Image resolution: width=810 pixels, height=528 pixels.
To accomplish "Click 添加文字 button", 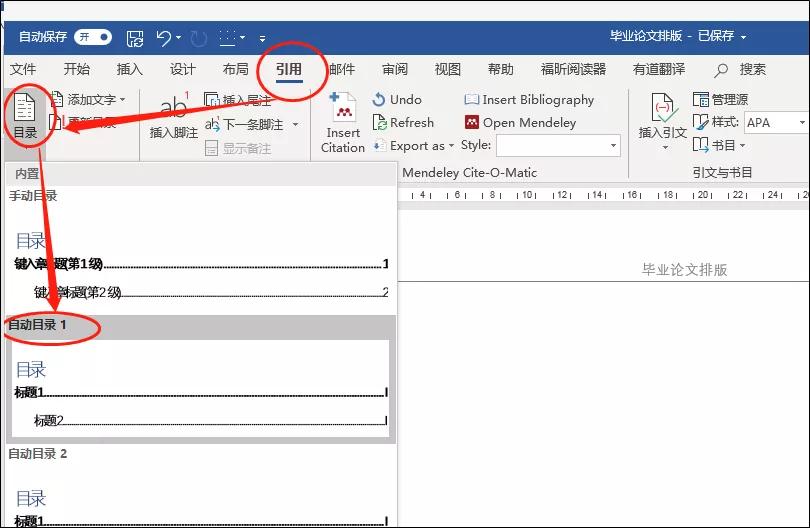I will tap(89, 99).
